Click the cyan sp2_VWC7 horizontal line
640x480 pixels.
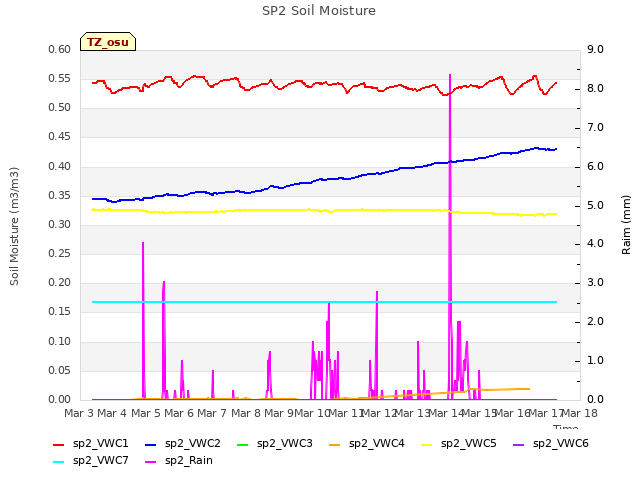coord(324,302)
